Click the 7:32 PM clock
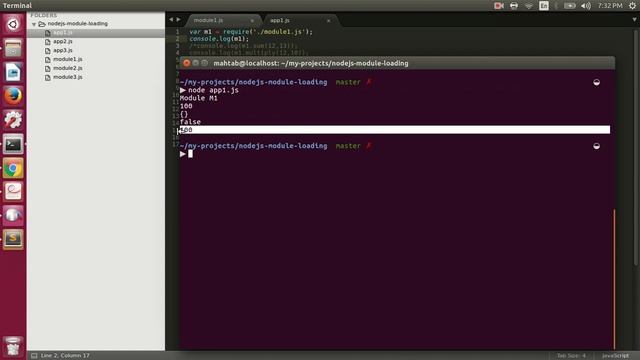The height and width of the screenshot is (360, 640). pyautogui.click(x=610, y=6)
